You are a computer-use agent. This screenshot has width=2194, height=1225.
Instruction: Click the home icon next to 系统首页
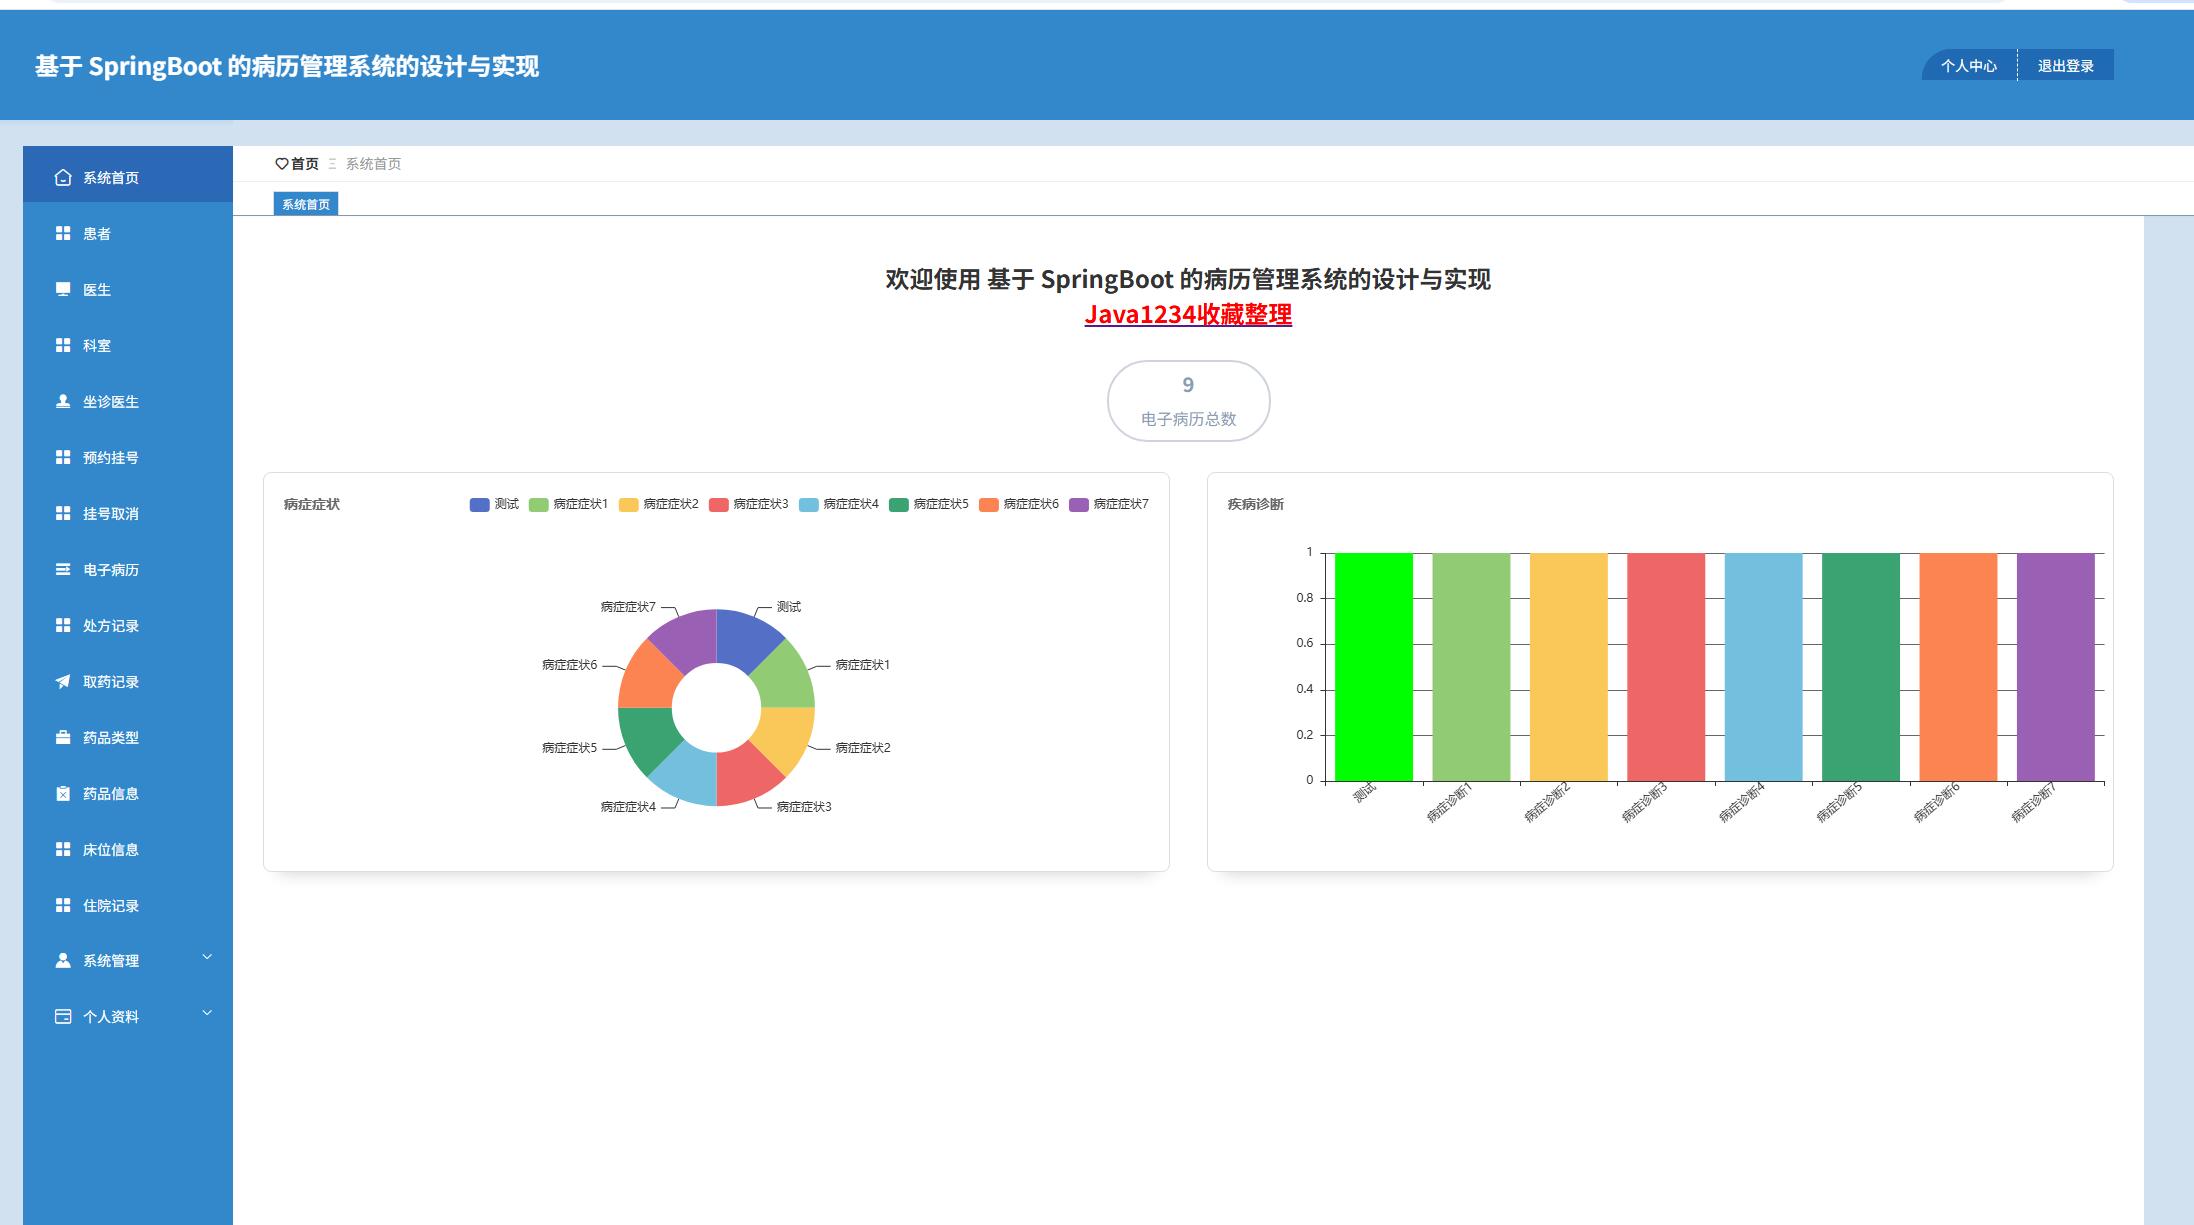[x=60, y=176]
